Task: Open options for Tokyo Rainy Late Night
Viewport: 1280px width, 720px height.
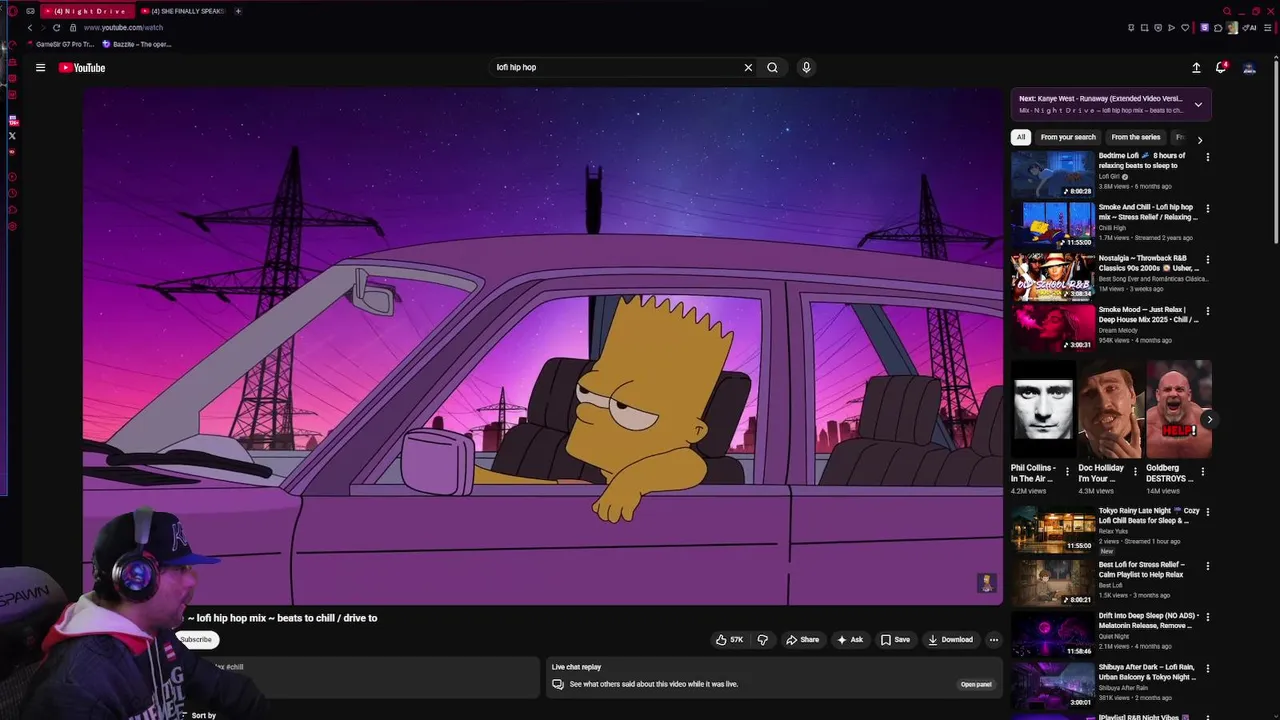Action: pos(1207,512)
